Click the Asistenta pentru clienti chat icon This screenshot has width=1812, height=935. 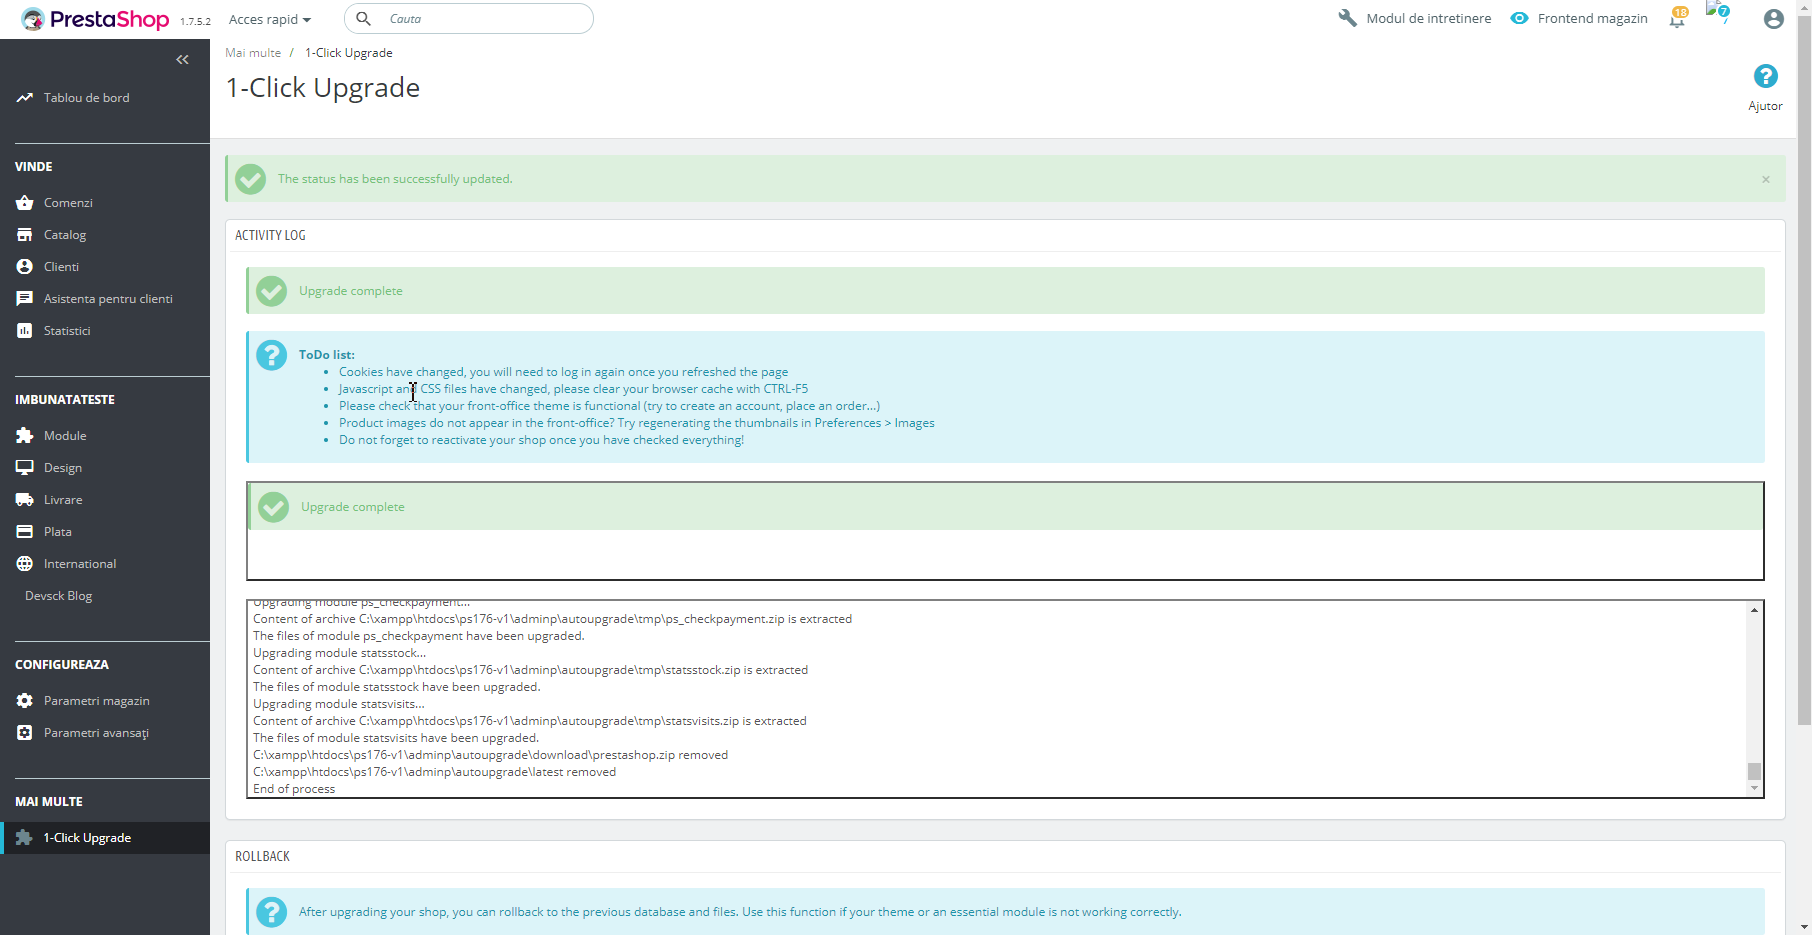click(x=25, y=299)
